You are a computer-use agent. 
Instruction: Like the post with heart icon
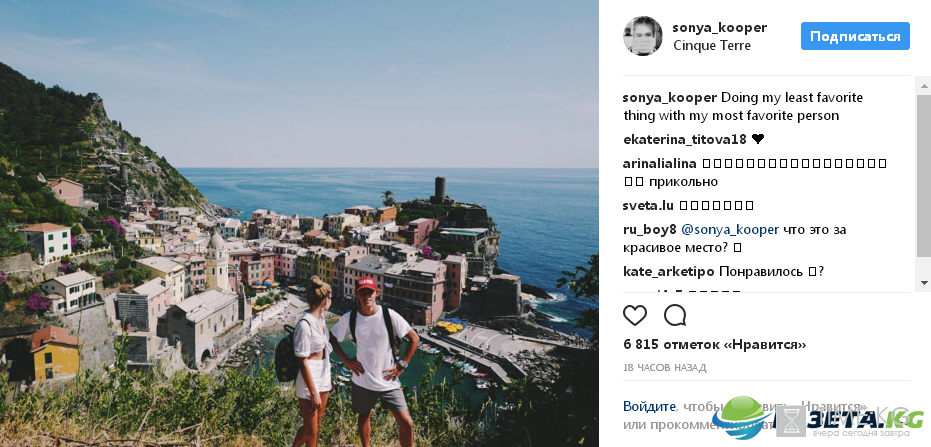coord(635,315)
